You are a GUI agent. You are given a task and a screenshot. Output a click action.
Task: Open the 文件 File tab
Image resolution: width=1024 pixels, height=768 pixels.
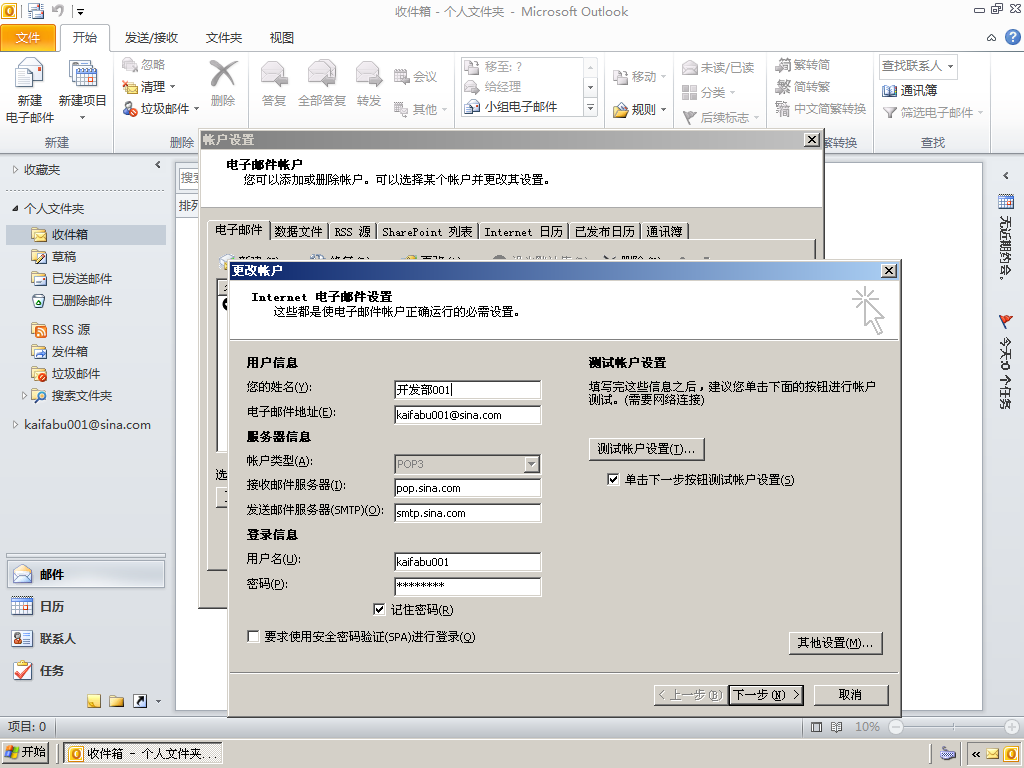[x=27, y=38]
